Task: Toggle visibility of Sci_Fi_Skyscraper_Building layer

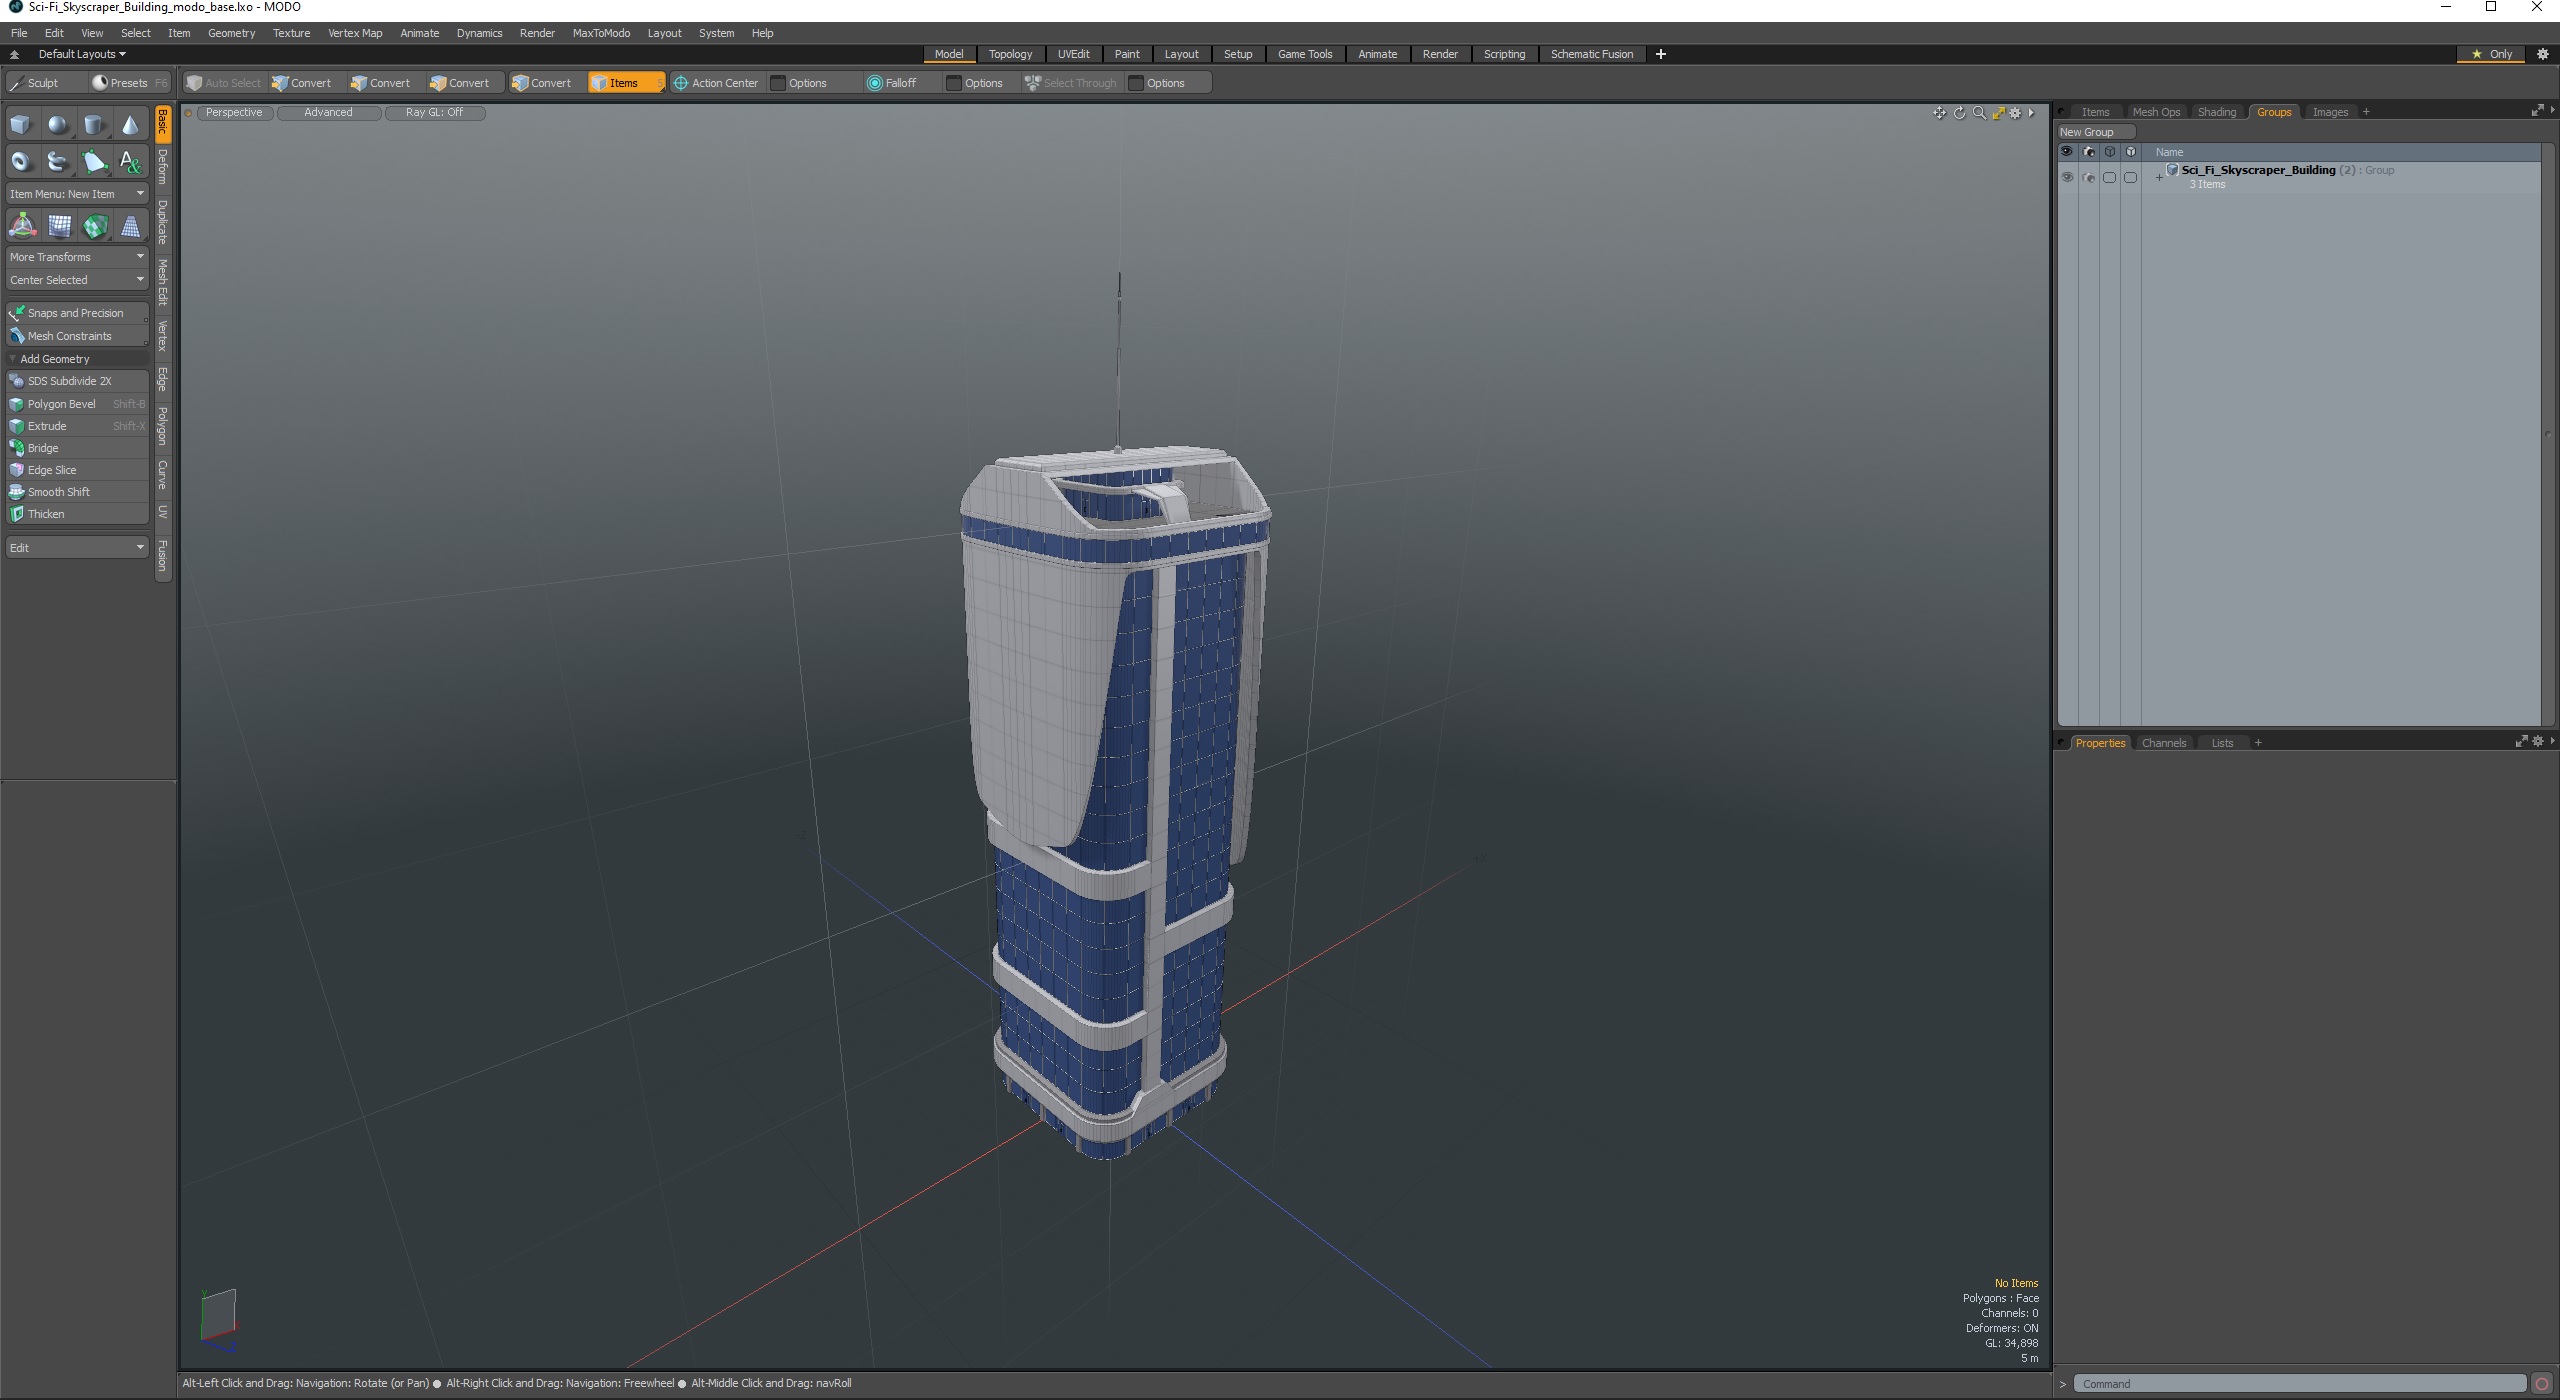Action: click(x=2069, y=174)
